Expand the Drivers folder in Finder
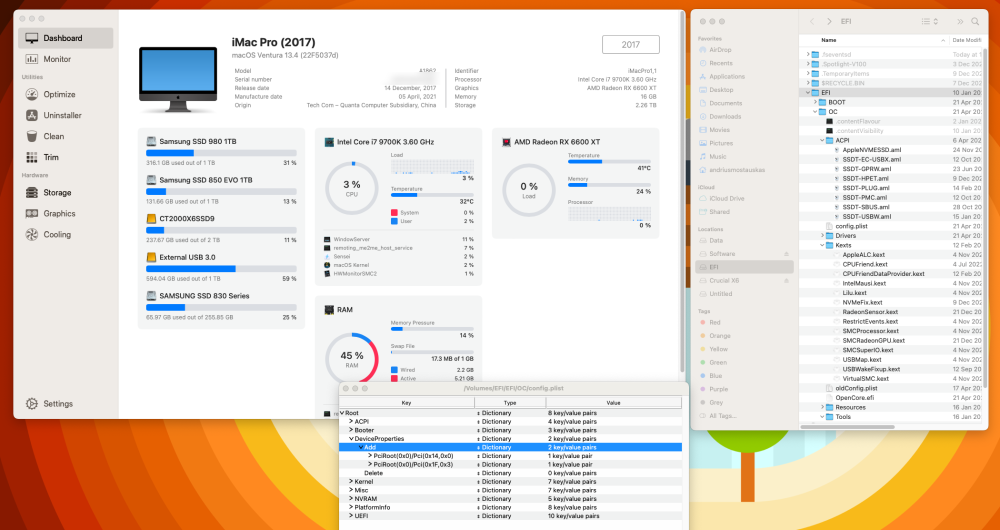 (822, 236)
